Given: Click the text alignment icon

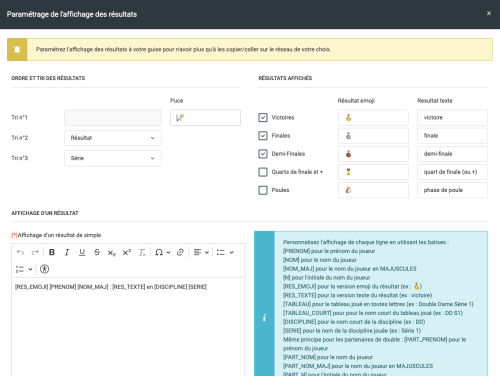Looking at the screenshot, I should pyautogui.click(x=198, y=252).
